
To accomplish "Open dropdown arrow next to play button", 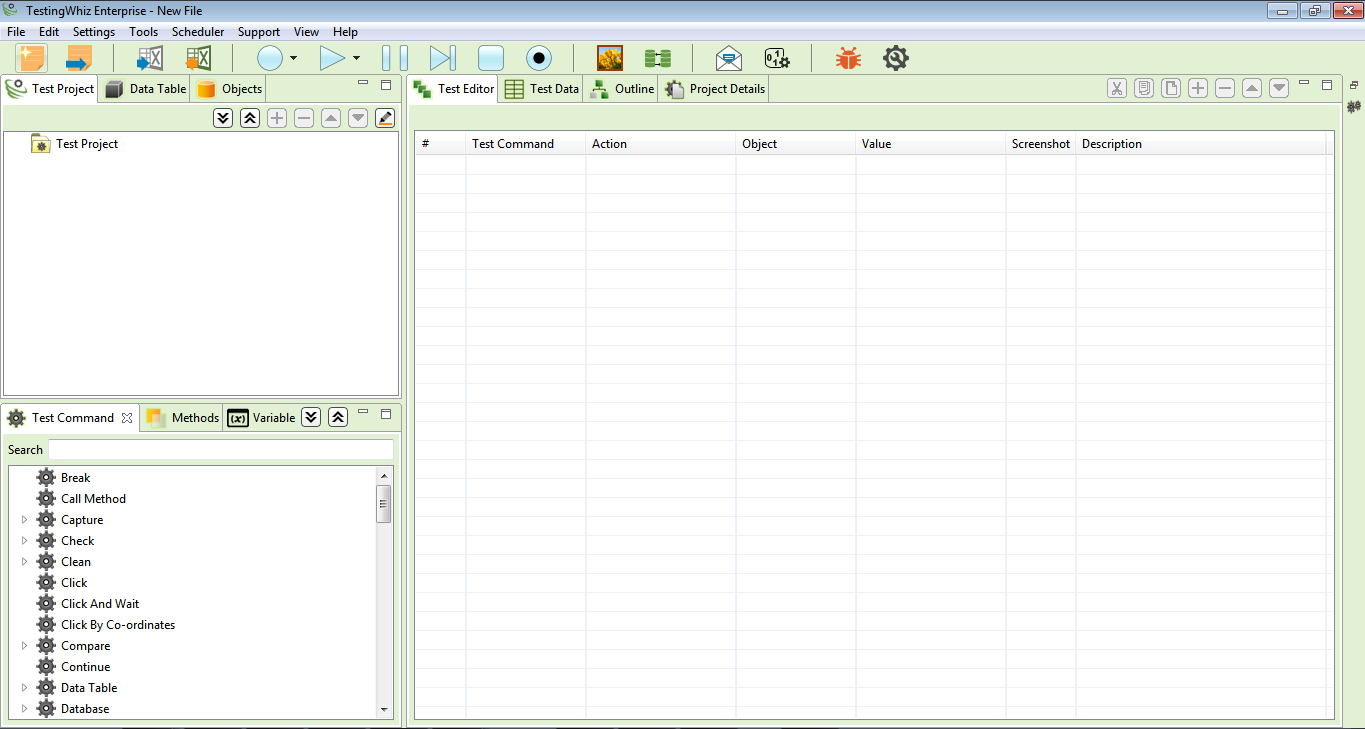I will [356, 59].
